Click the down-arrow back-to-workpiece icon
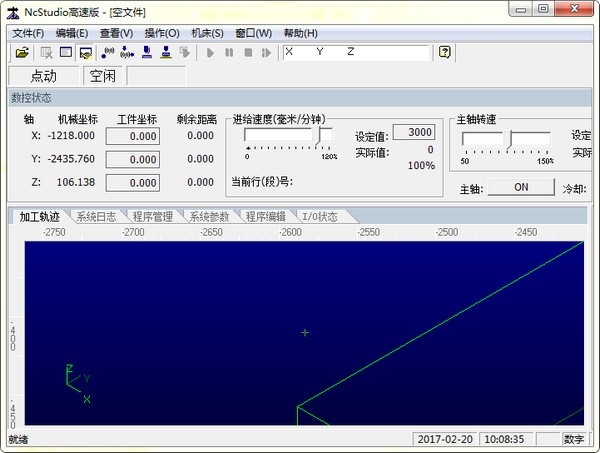The height and width of the screenshot is (453, 600). pyautogui.click(x=127, y=52)
